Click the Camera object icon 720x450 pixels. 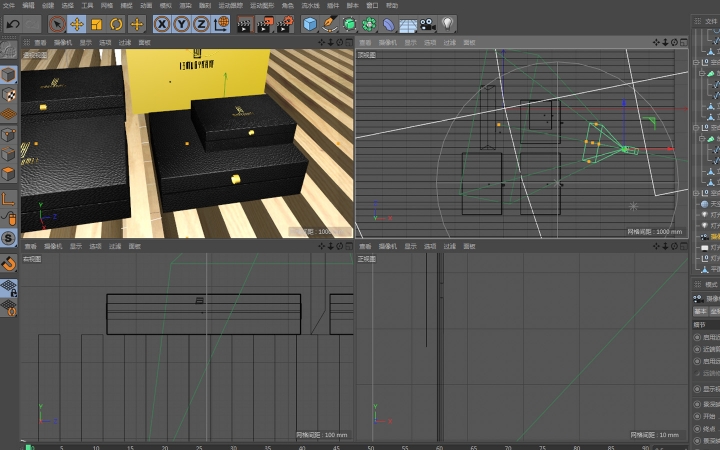pos(428,23)
